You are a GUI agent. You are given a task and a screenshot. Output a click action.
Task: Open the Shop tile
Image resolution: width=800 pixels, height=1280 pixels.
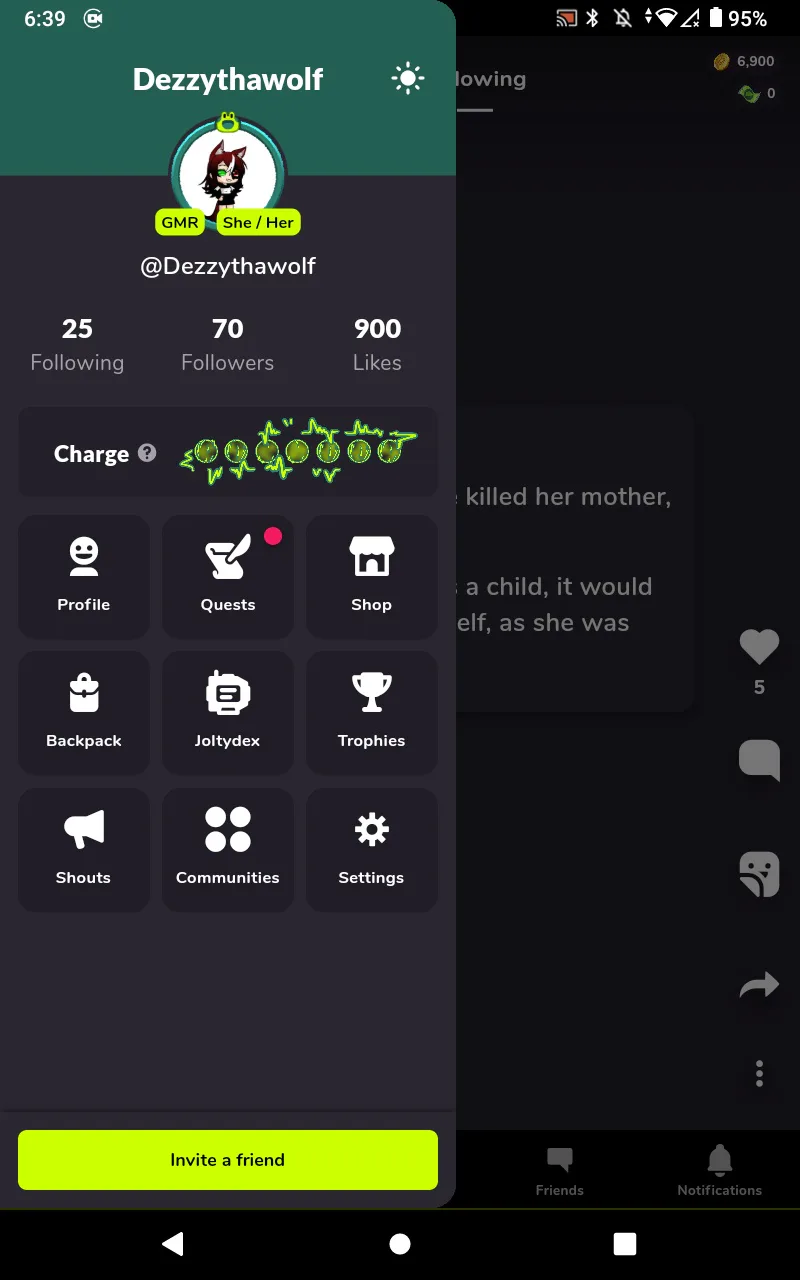pos(371,576)
